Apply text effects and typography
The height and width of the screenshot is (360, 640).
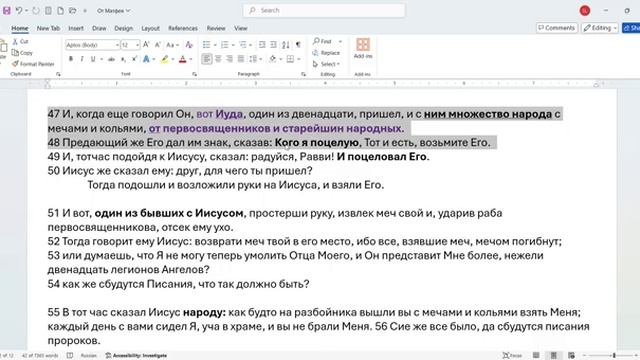[x=146, y=59]
